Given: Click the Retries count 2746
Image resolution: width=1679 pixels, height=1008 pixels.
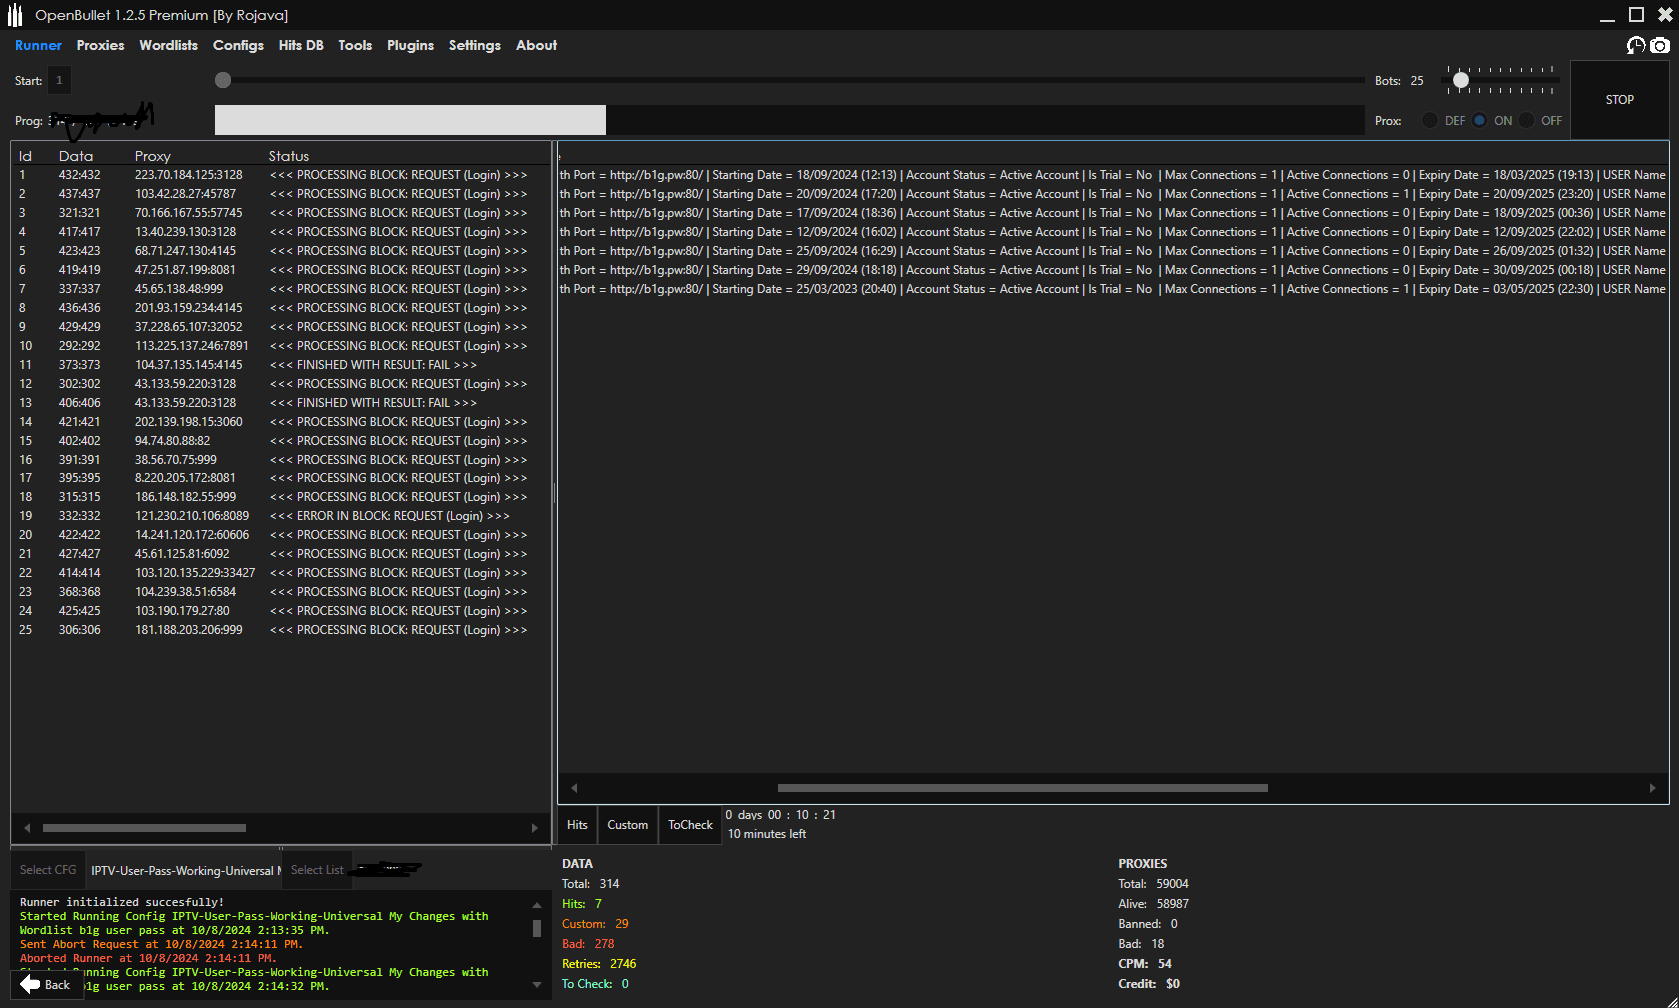Looking at the screenshot, I should pos(623,964).
